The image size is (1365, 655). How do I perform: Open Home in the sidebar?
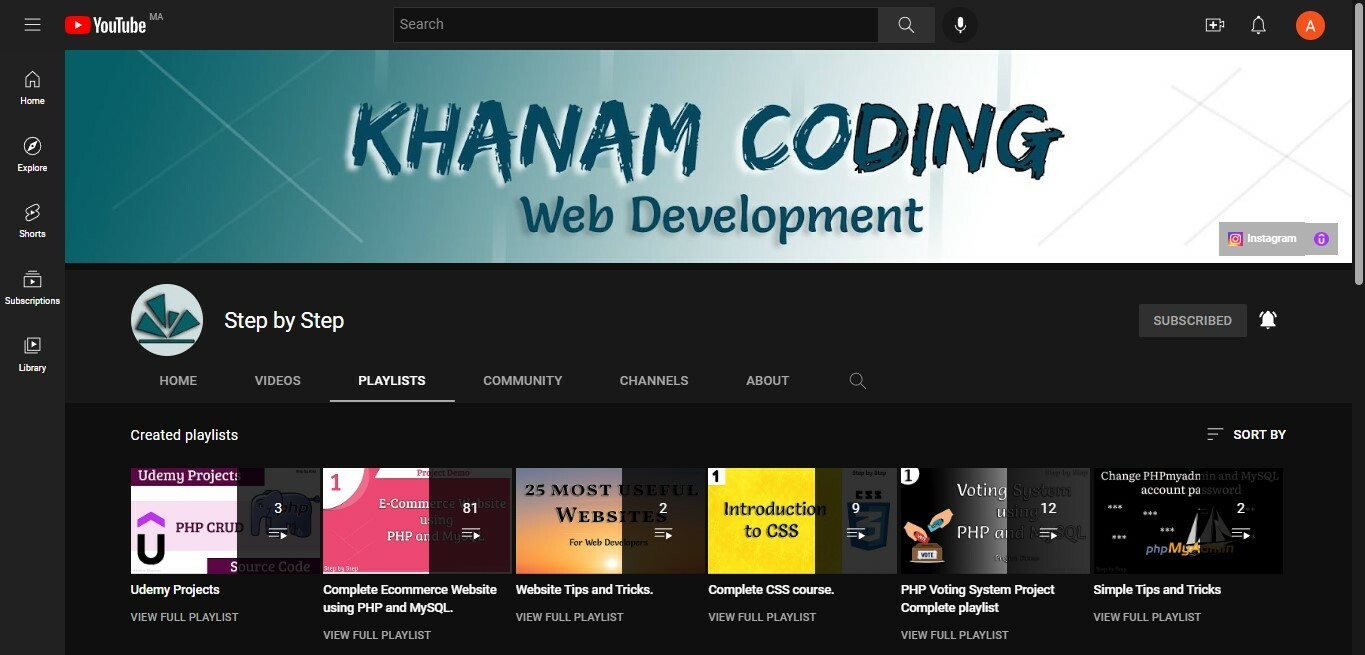(x=32, y=88)
